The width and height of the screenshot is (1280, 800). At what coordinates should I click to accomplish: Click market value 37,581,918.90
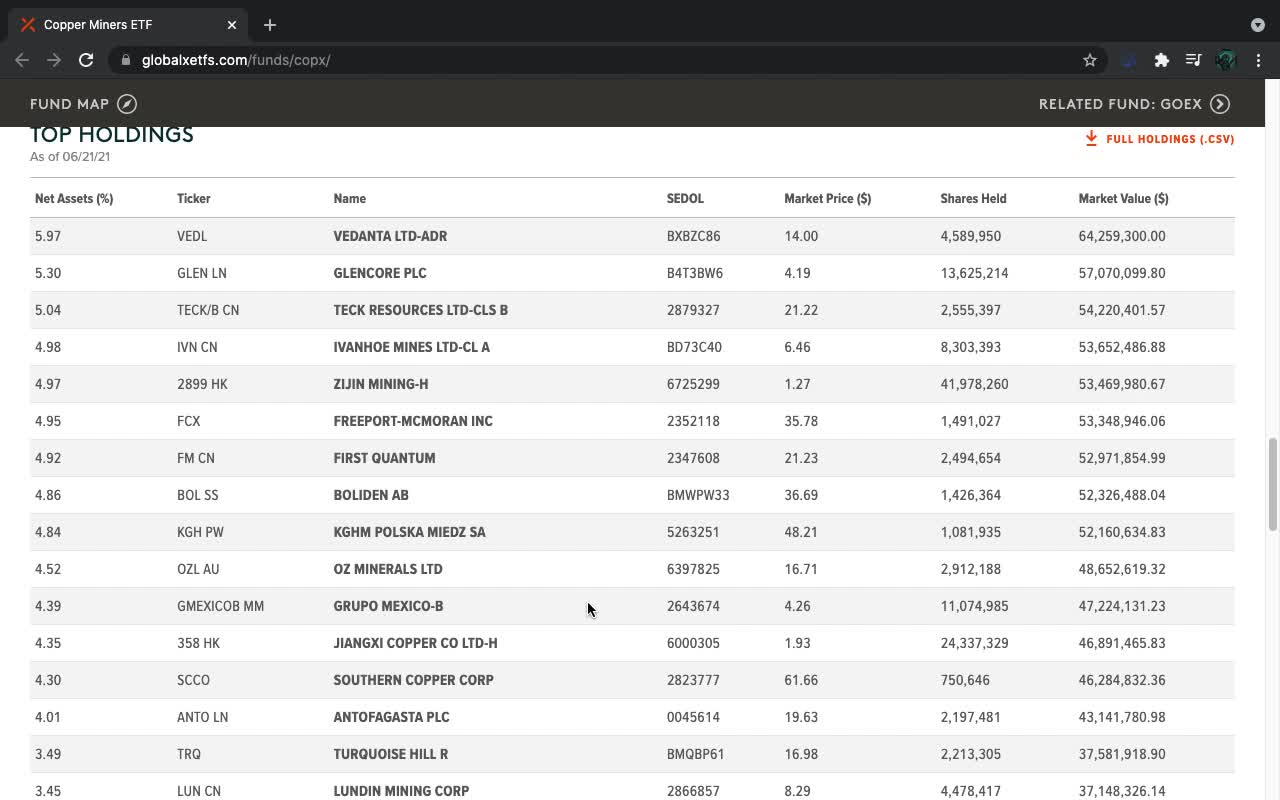tap(1122, 754)
